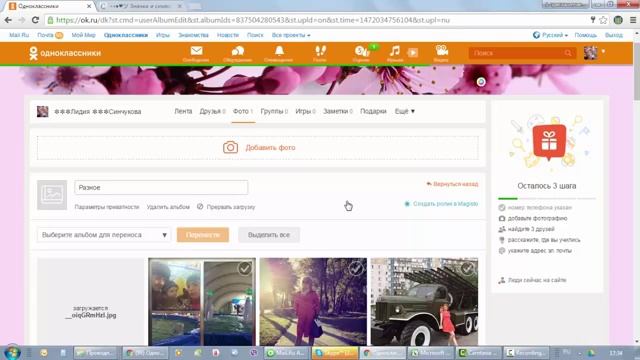Switch to the second browser tab
This screenshot has width=640, height=360.
click(x=141, y=6)
